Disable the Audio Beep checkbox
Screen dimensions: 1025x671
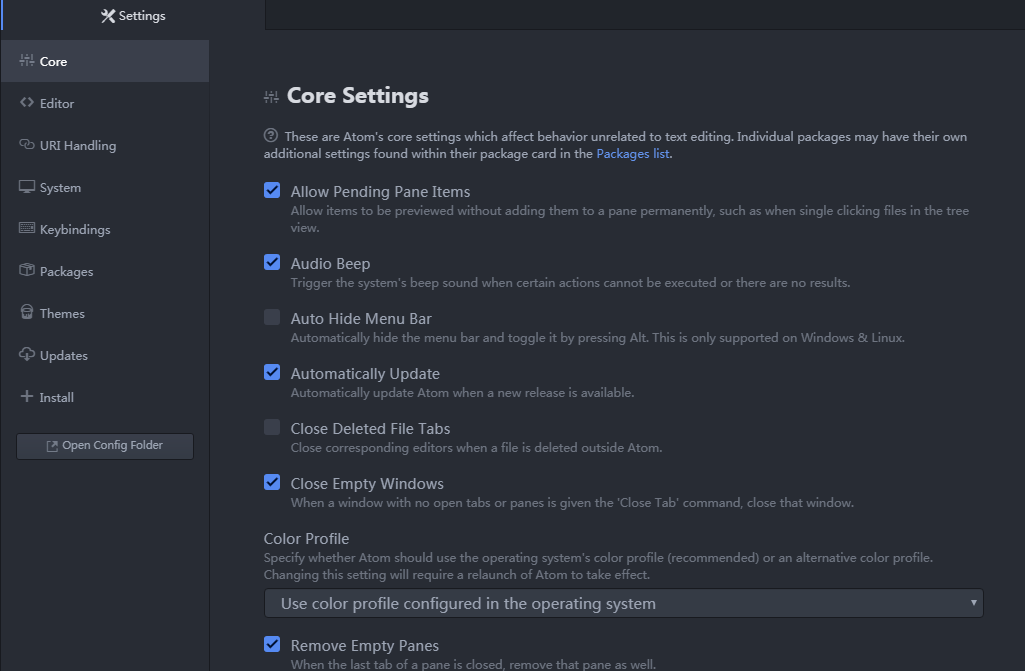pyautogui.click(x=272, y=262)
